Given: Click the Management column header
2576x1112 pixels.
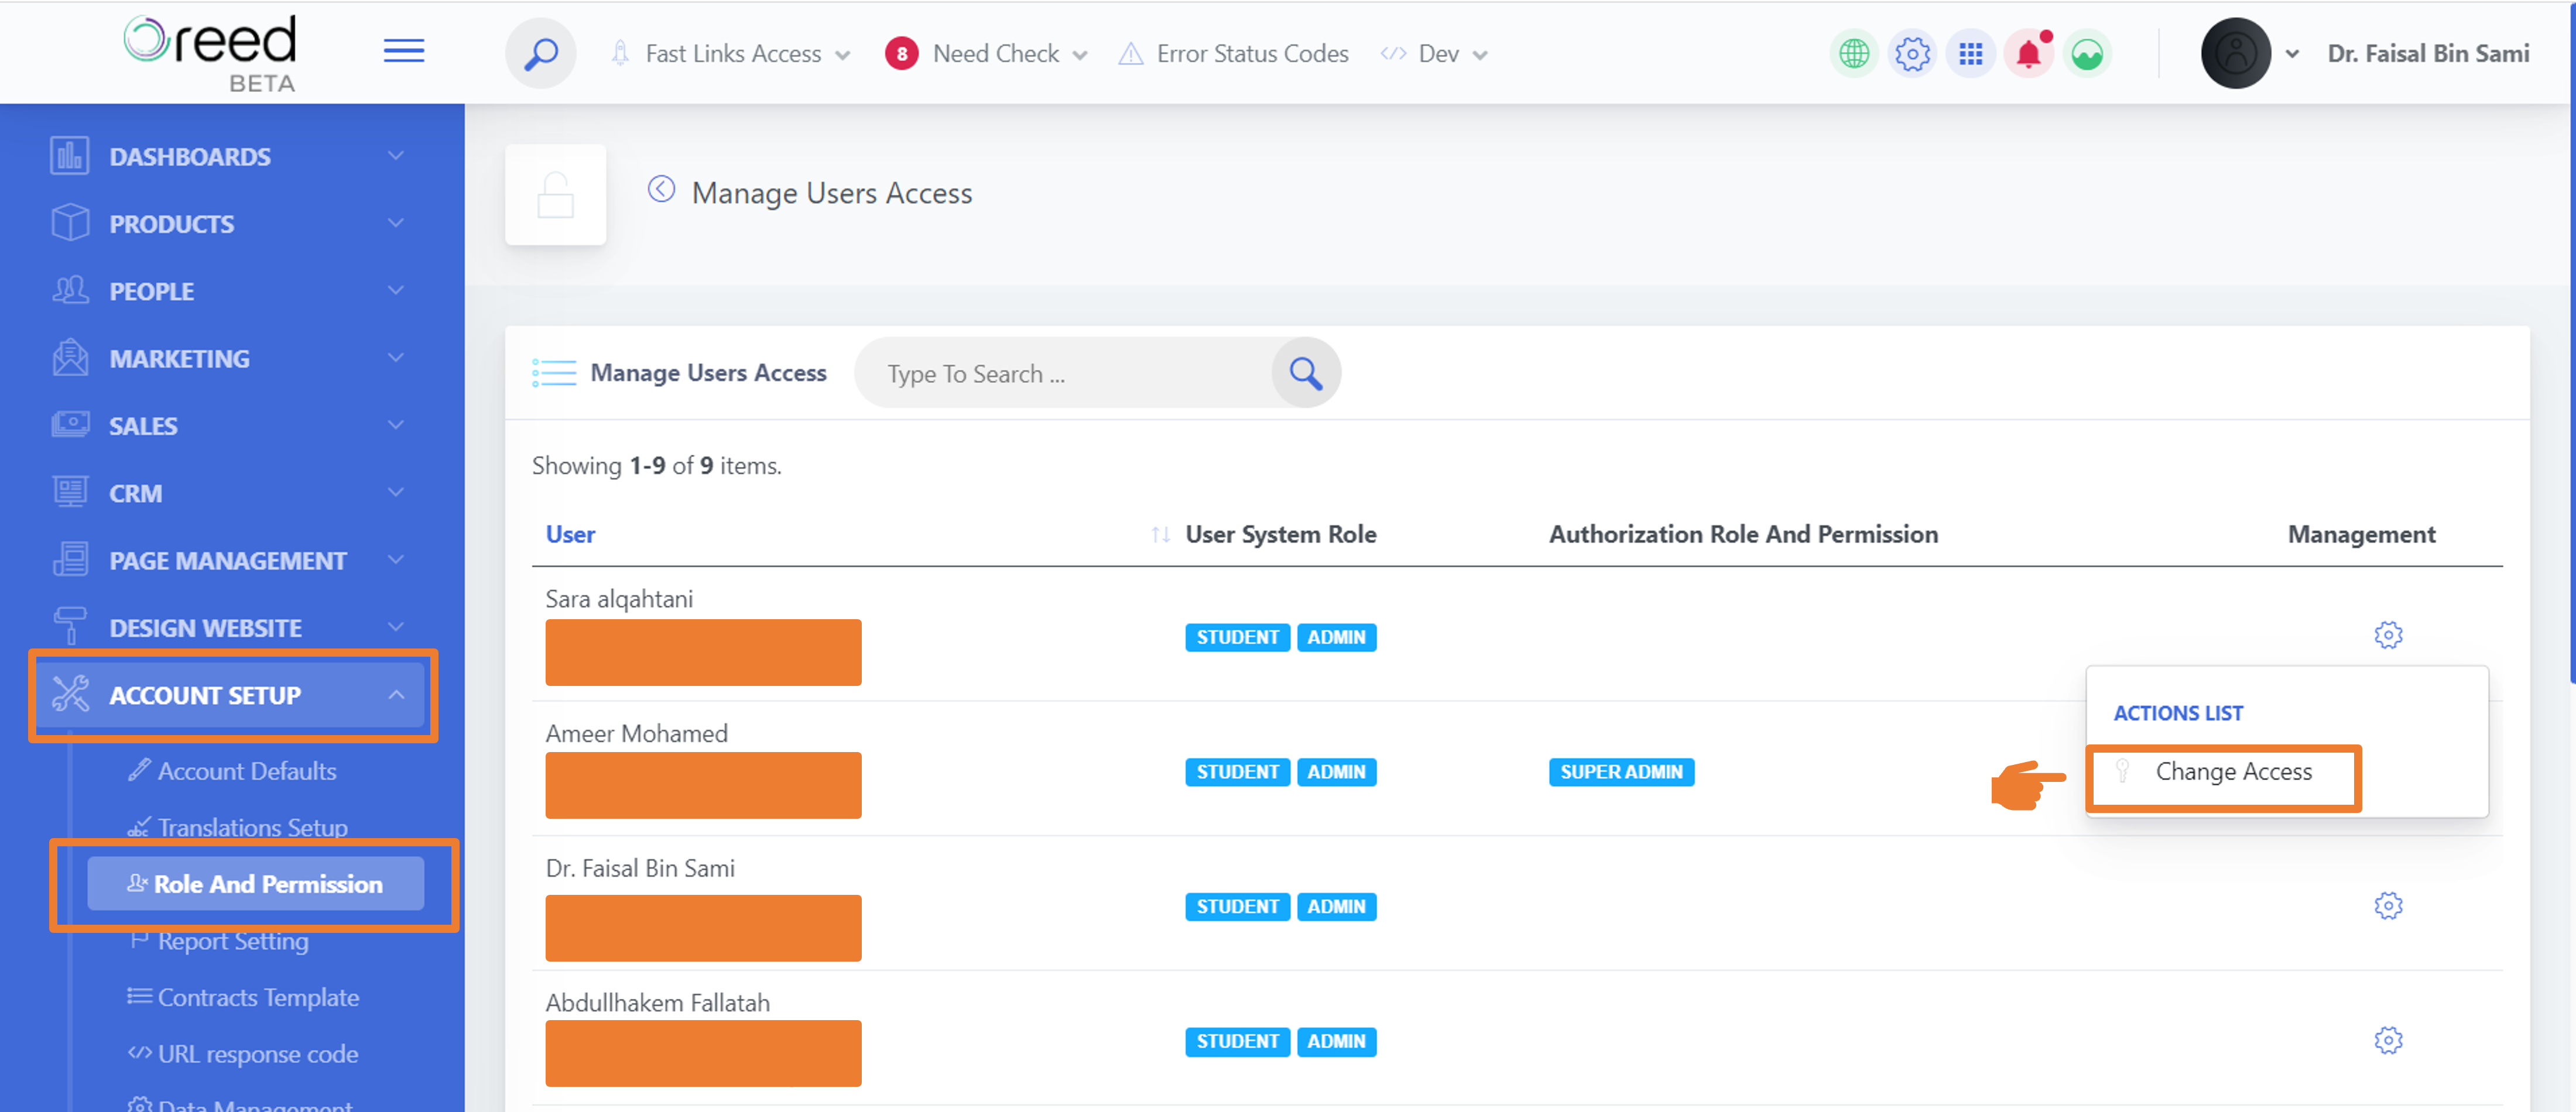Looking at the screenshot, I should tap(2361, 535).
